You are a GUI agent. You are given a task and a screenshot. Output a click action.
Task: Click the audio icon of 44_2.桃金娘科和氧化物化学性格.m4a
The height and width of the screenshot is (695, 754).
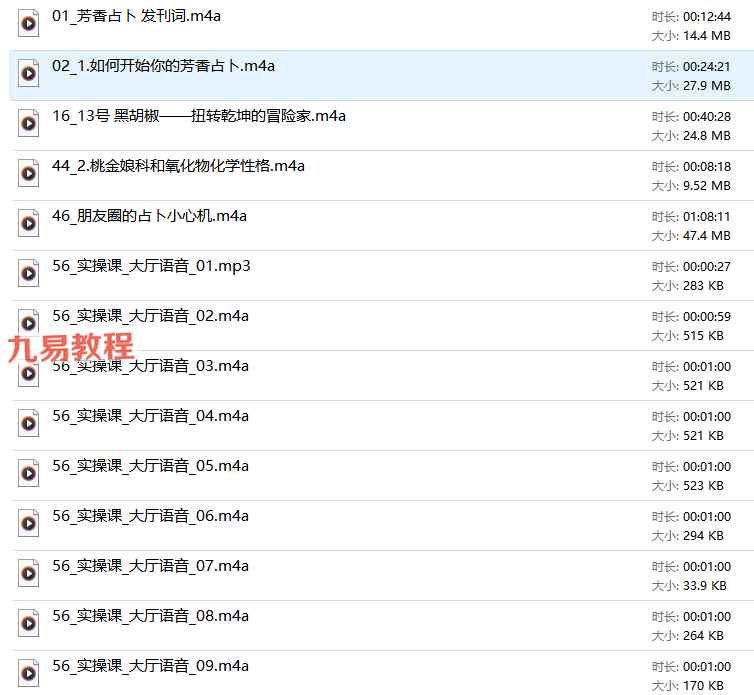(28, 174)
